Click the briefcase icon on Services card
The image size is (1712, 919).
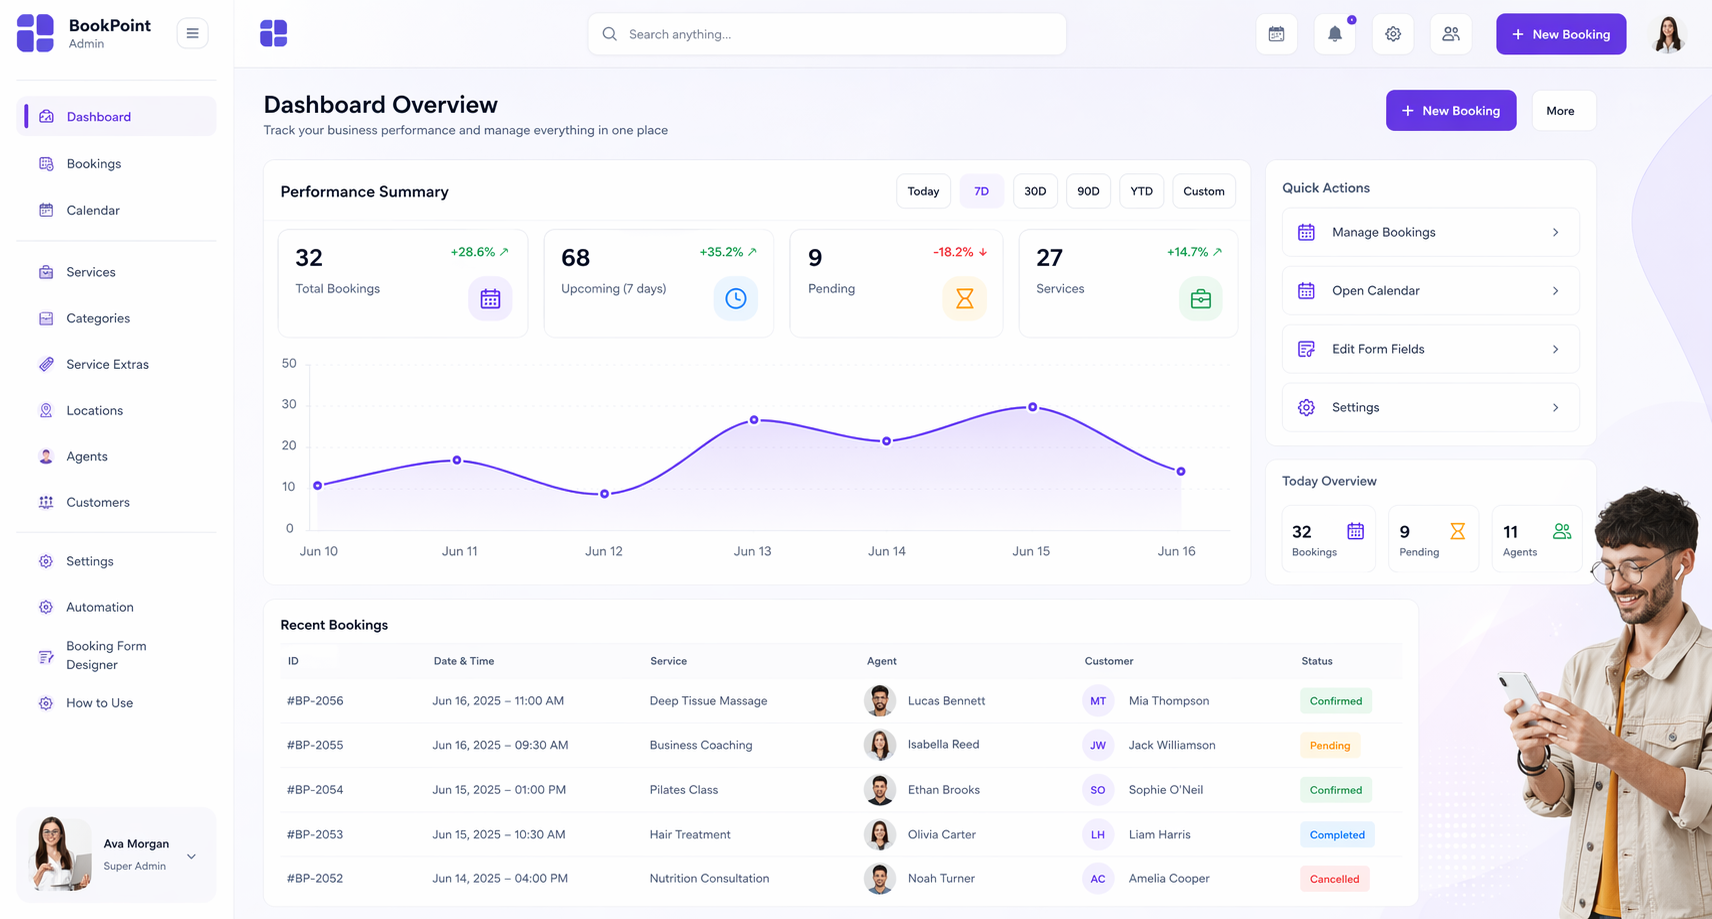point(1201,298)
